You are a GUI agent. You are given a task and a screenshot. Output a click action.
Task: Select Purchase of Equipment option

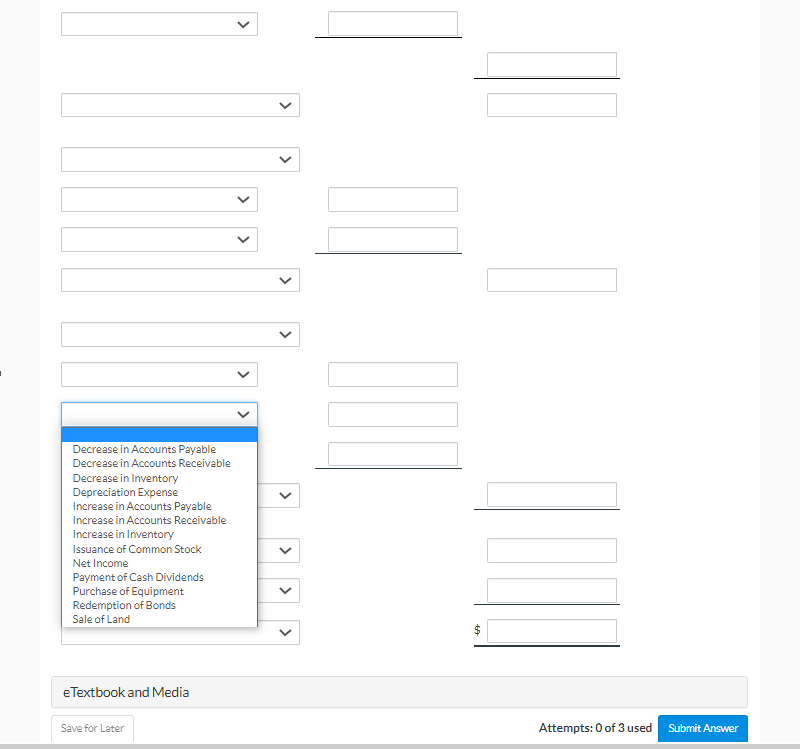(x=128, y=591)
